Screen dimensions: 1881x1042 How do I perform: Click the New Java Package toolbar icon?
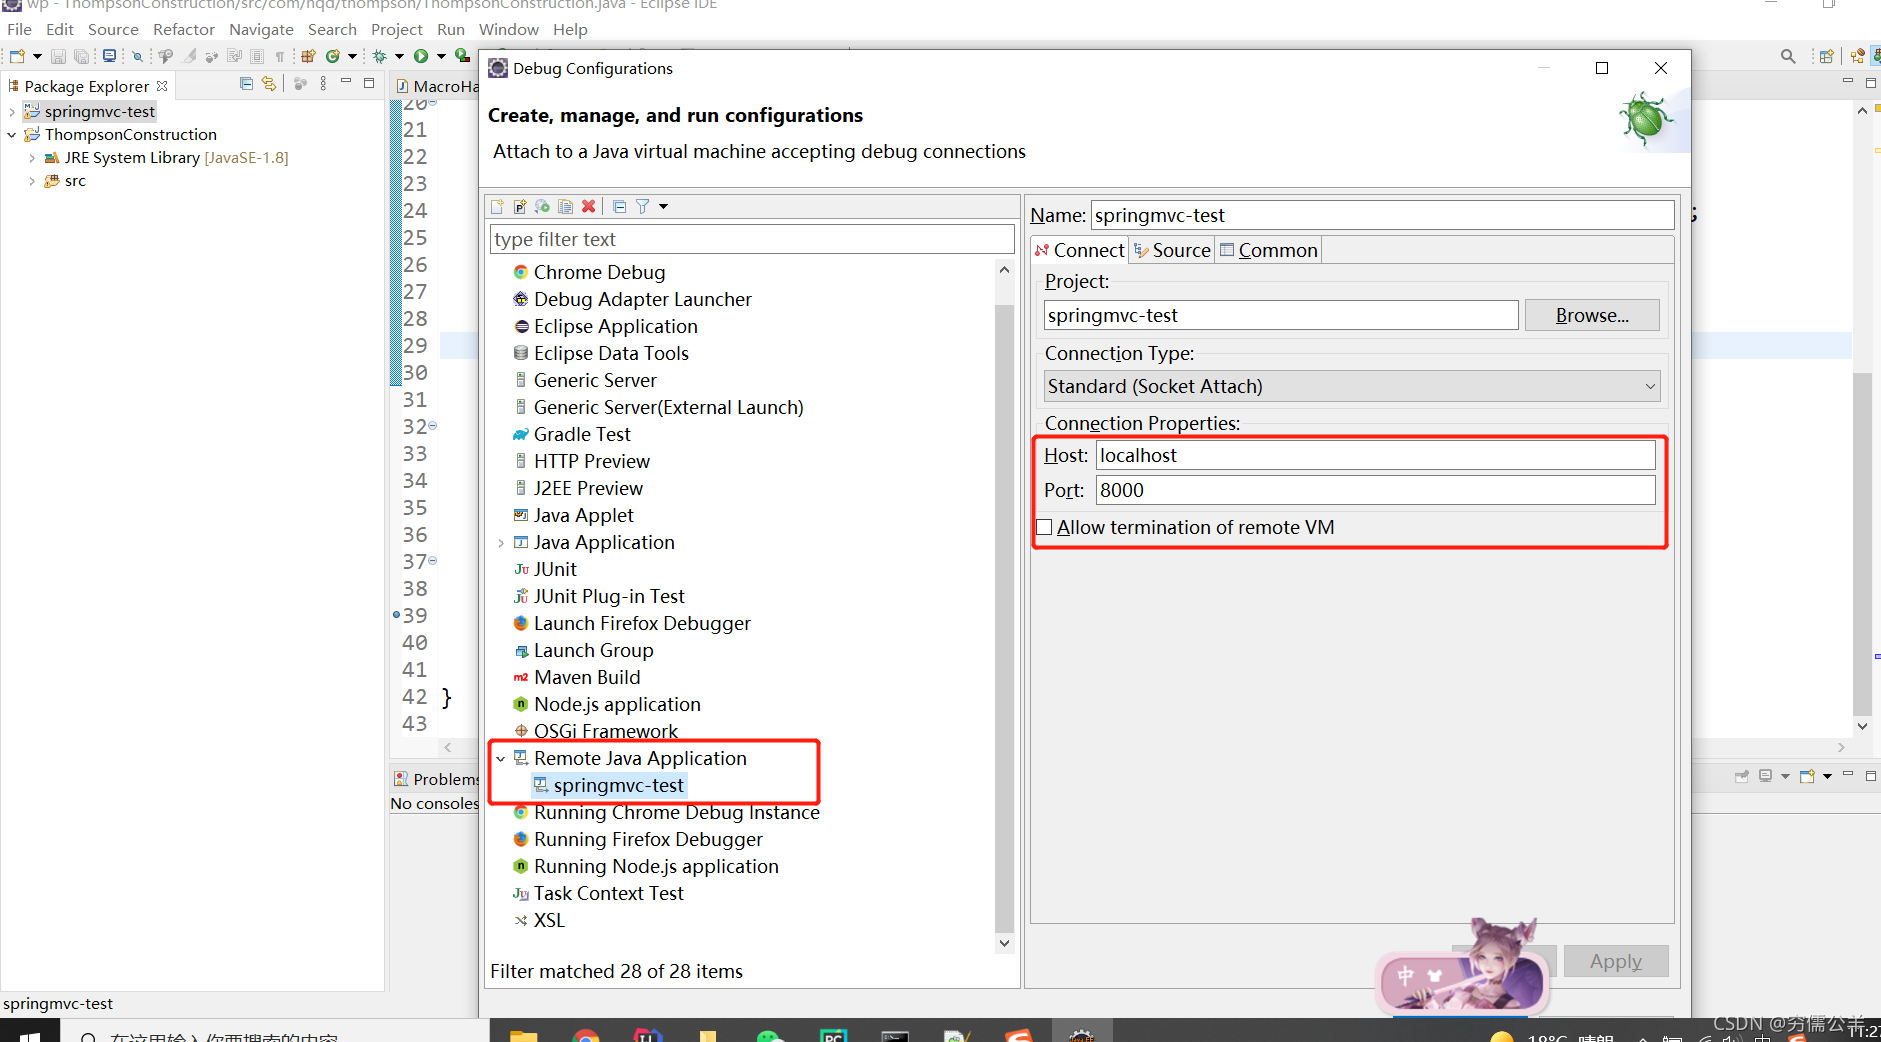(x=309, y=56)
